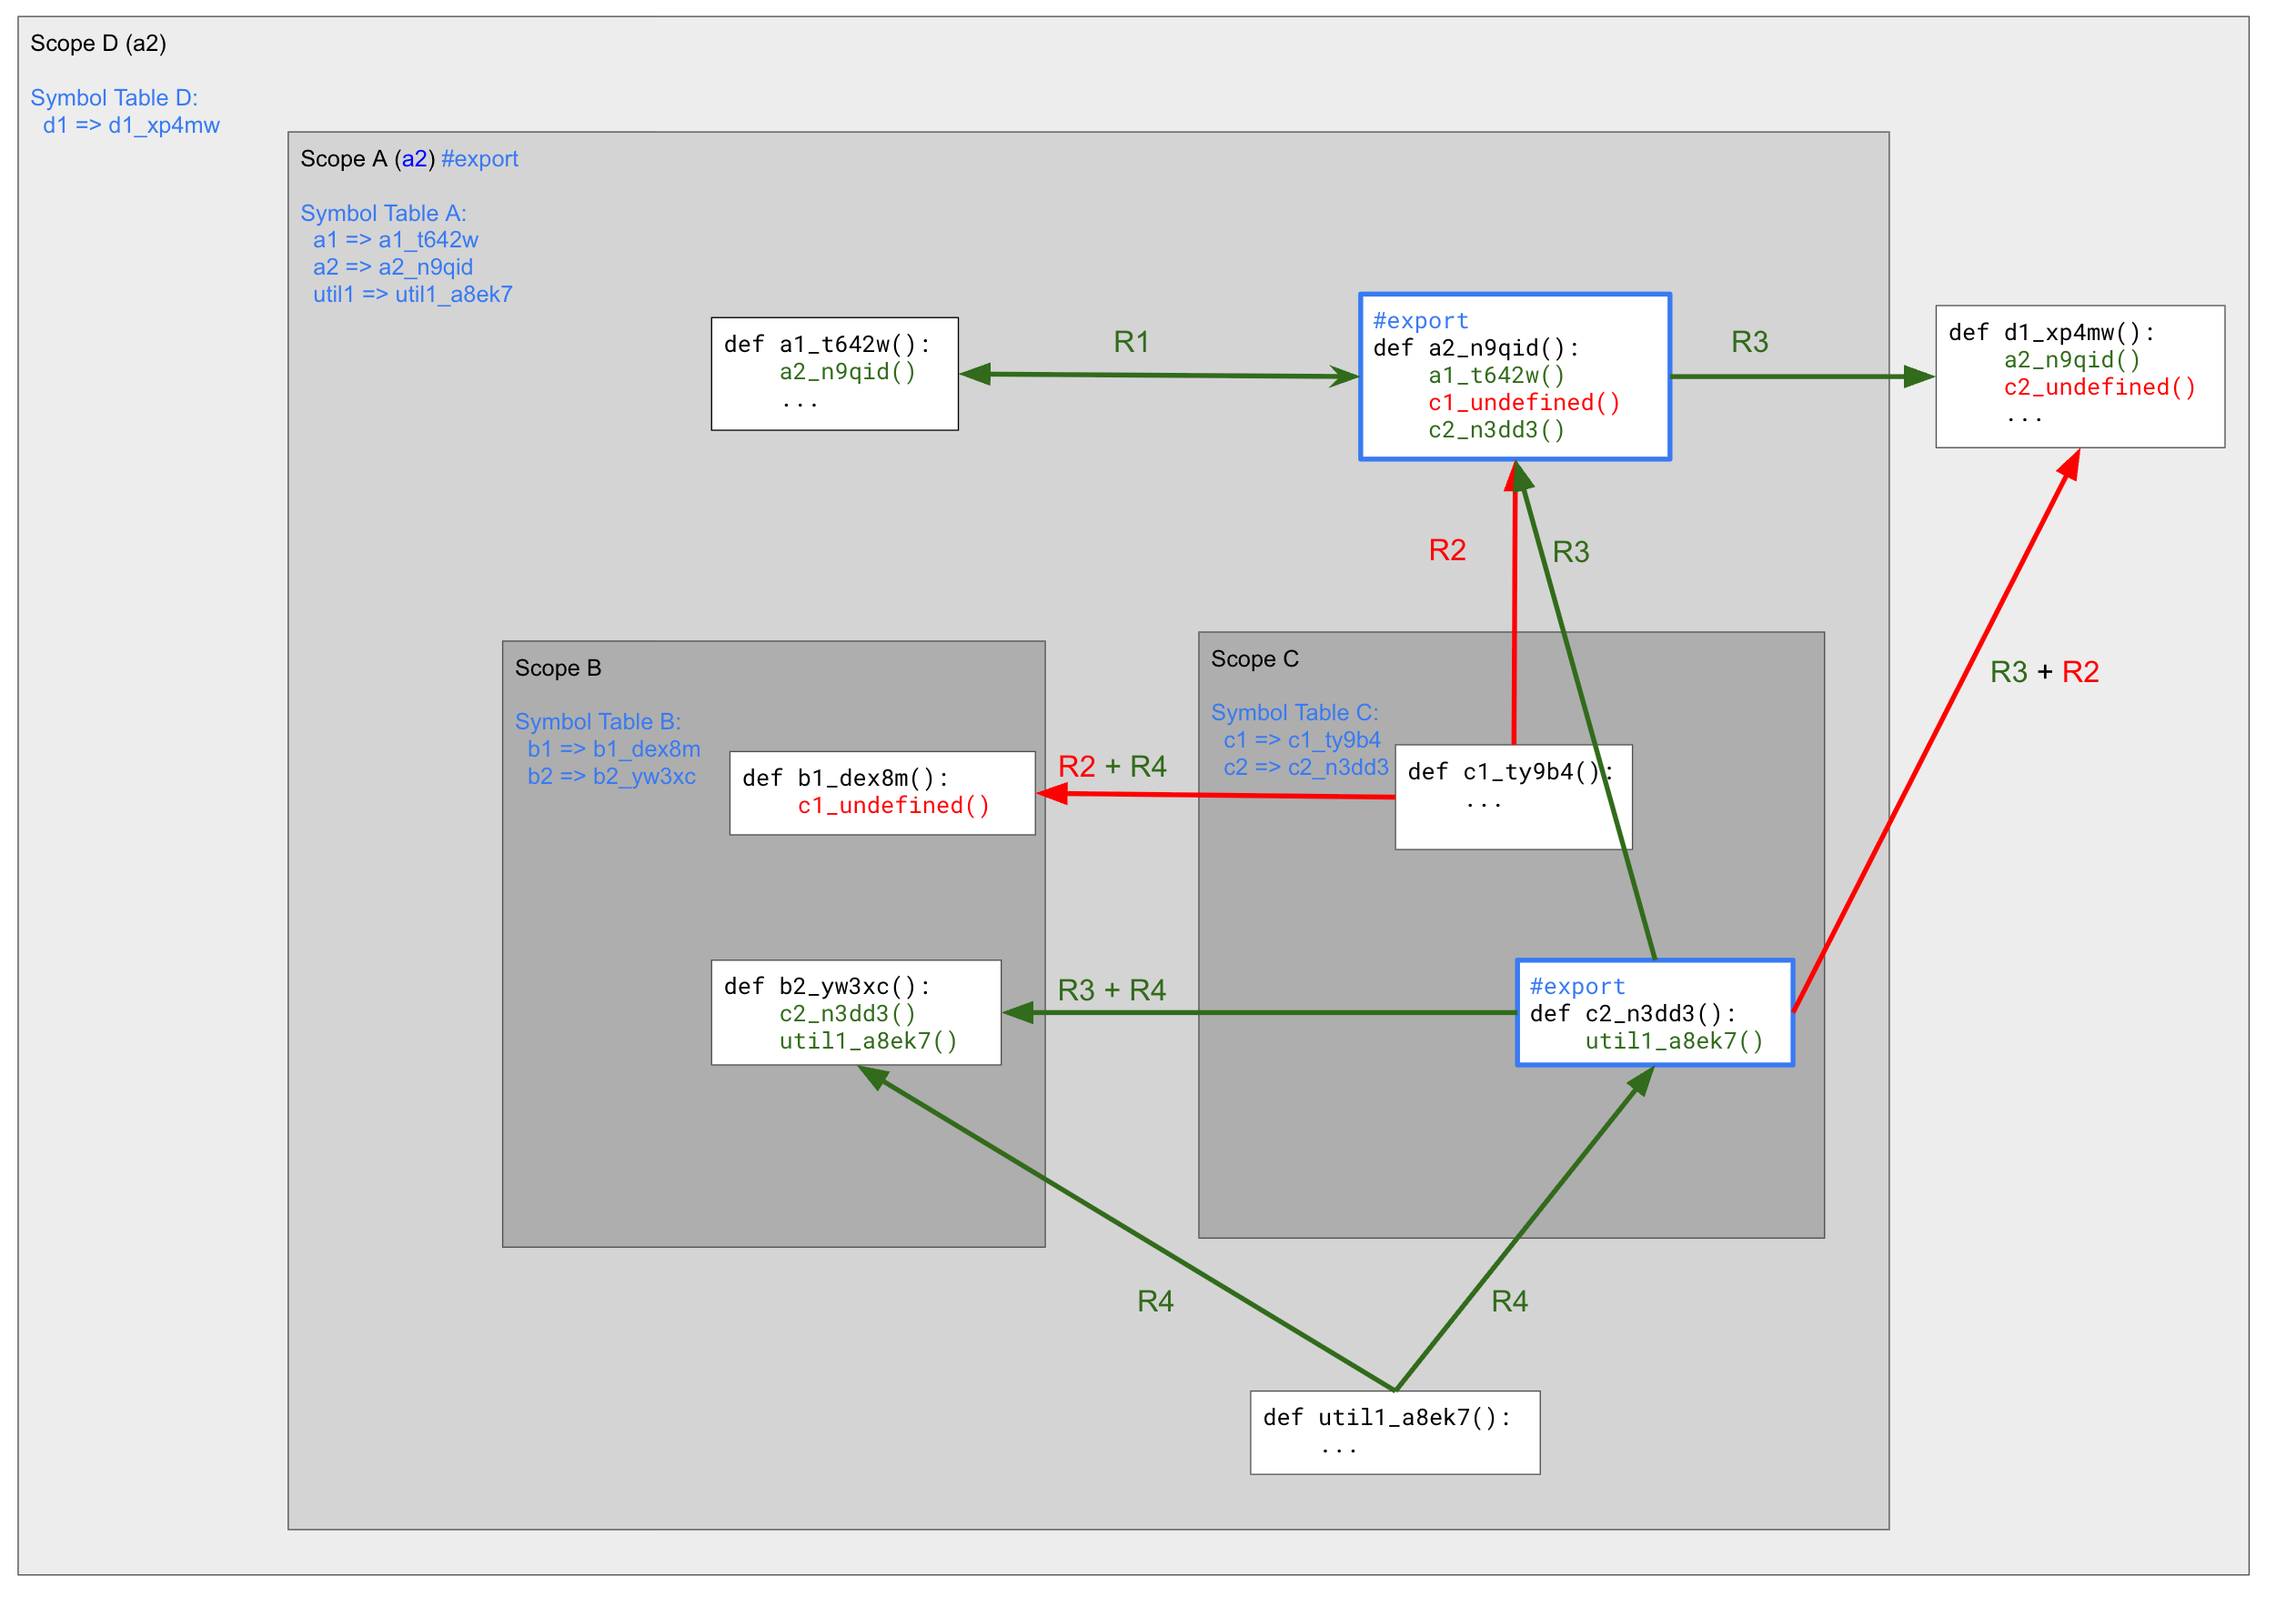Click the #export tag beside Scope A
Image resolution: width=2296 pixels, height=1597 pixels.
pos(479,159)
